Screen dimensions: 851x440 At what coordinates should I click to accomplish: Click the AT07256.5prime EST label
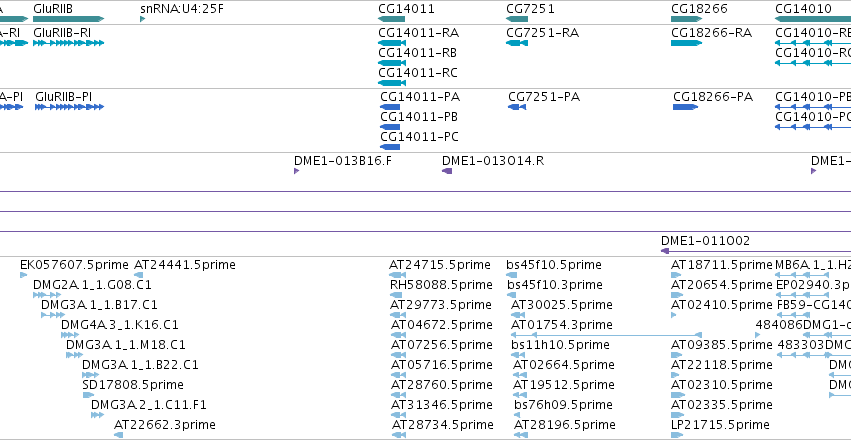click(442, 345)
